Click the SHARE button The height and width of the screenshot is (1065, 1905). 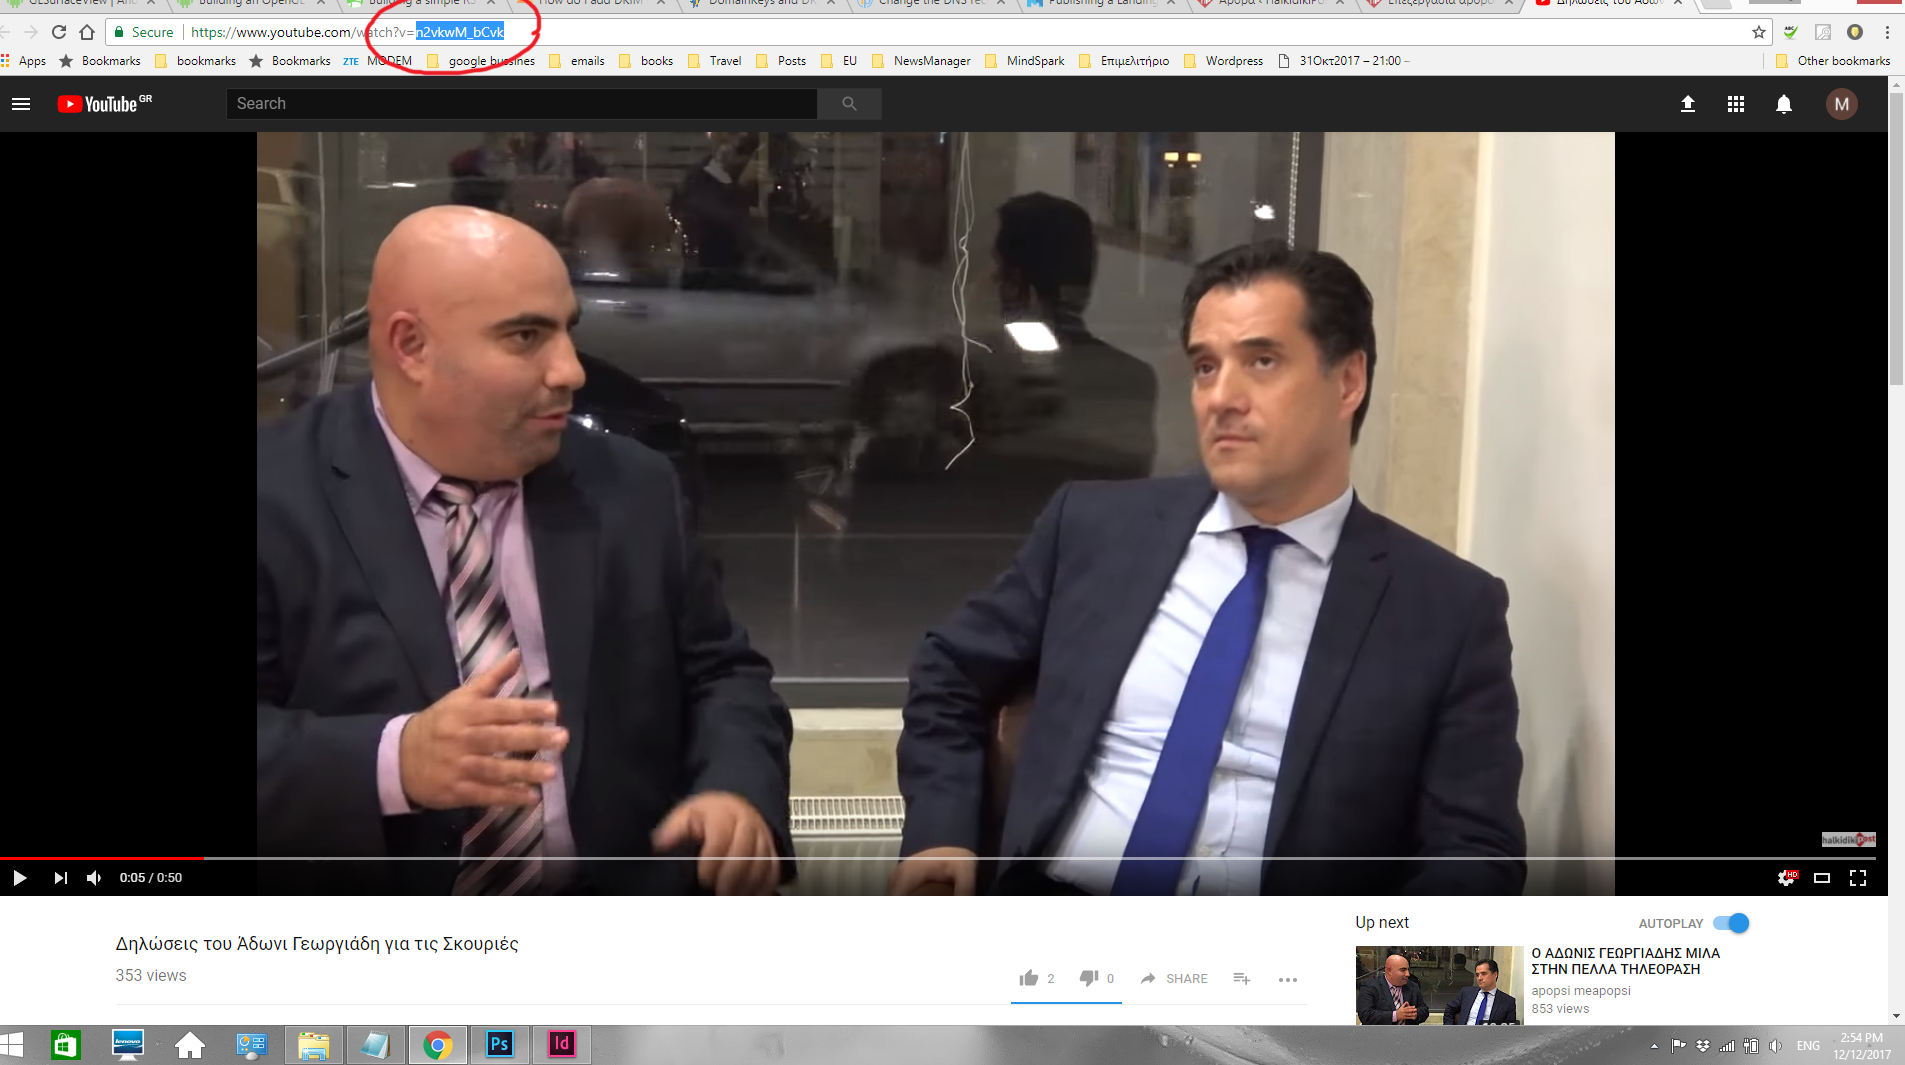pos(1174,978)
